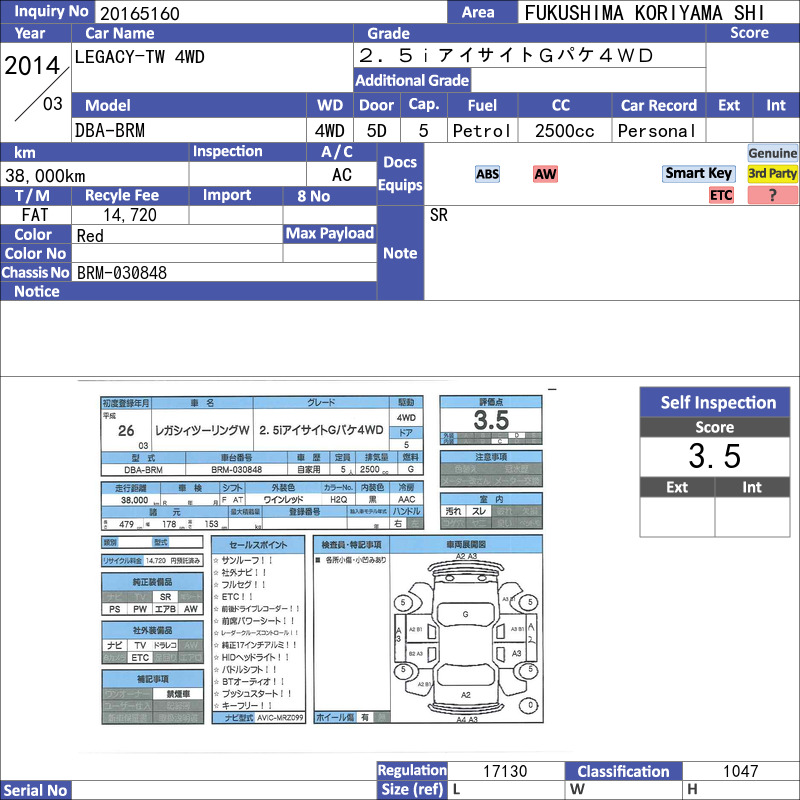Click the month value 03
Image resolution: width=800 pixels, height=800 pixels.
click(53, 104)
